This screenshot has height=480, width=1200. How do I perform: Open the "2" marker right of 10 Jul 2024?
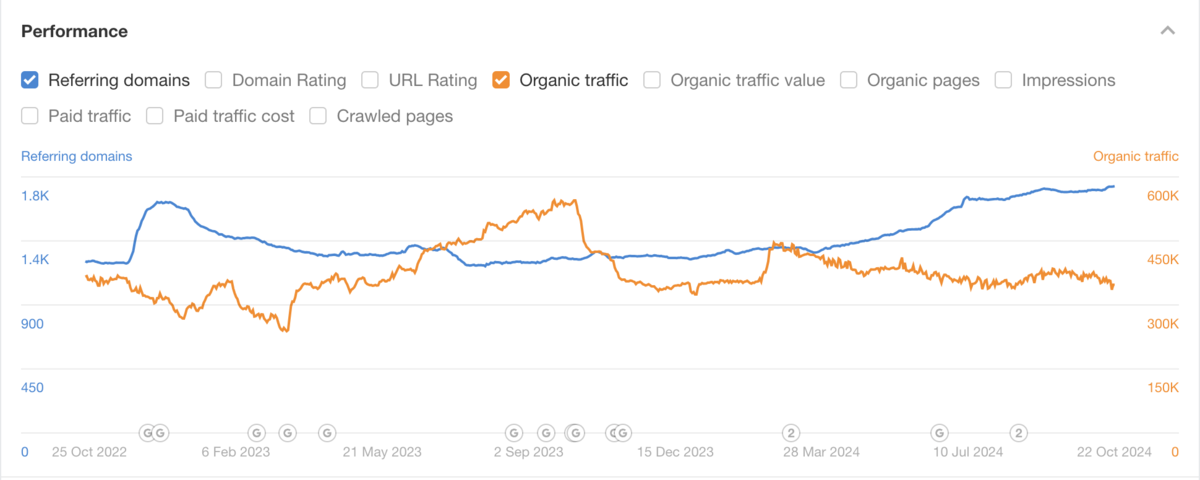point(1018,433)
